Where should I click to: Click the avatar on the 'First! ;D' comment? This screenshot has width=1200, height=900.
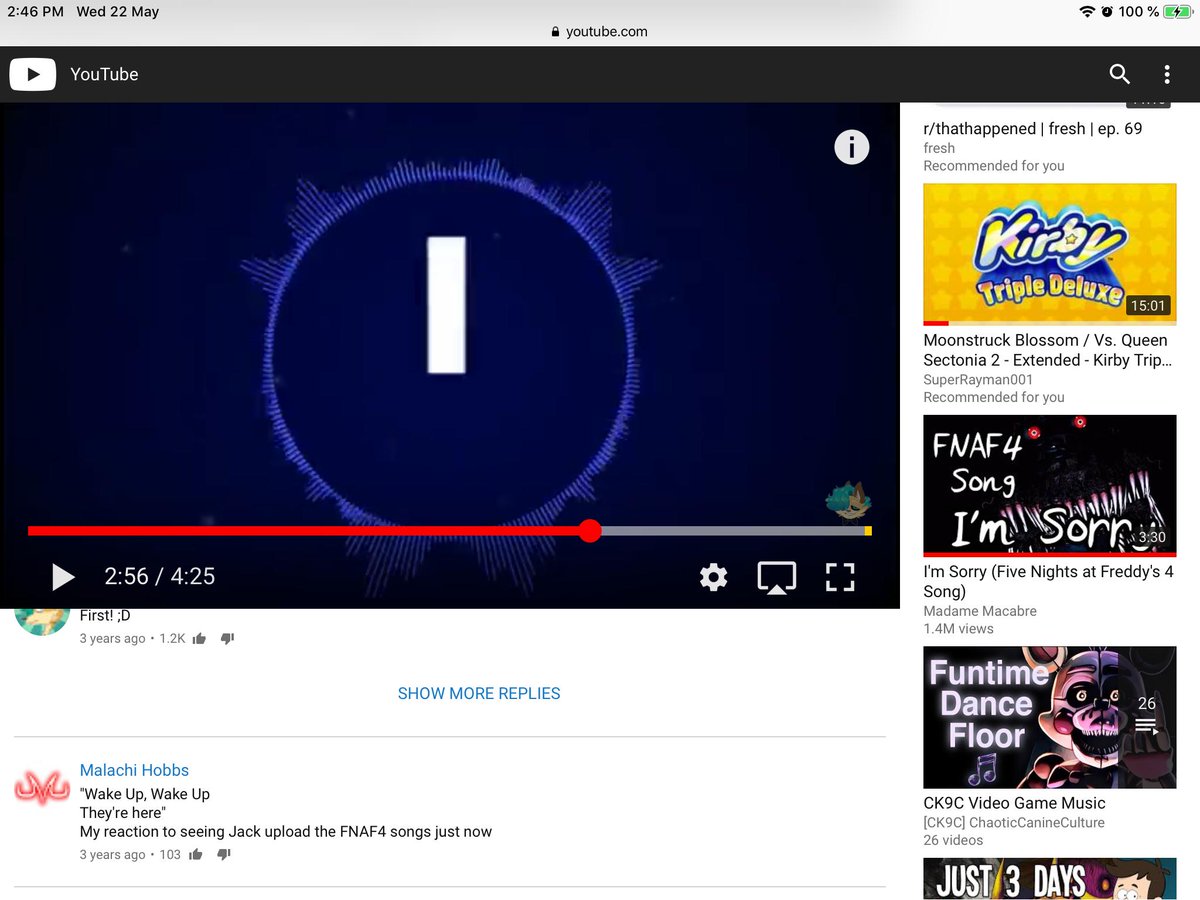[42, 620]
